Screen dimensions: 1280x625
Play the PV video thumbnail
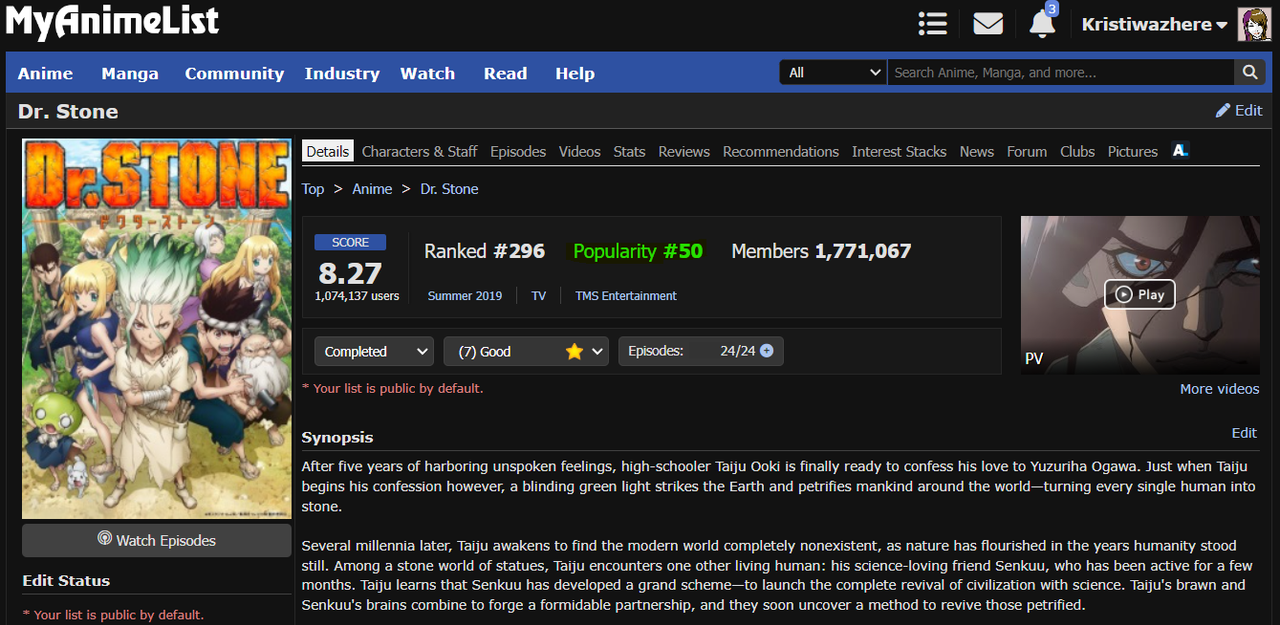1140,294
